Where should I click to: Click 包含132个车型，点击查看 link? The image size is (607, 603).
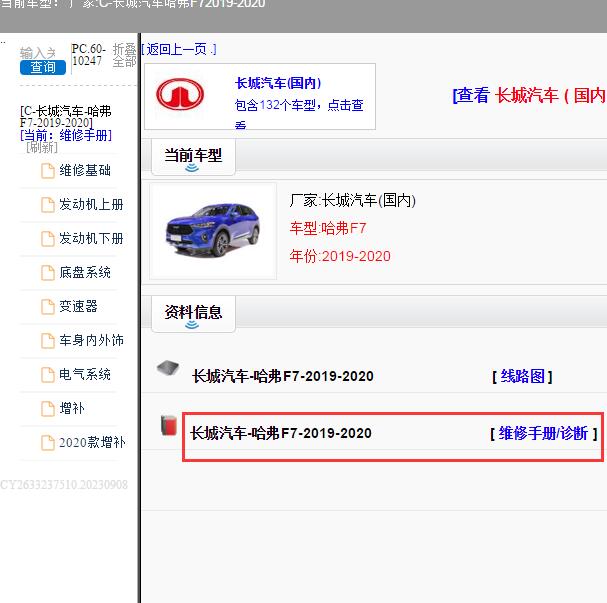click(x=299, y=113)
